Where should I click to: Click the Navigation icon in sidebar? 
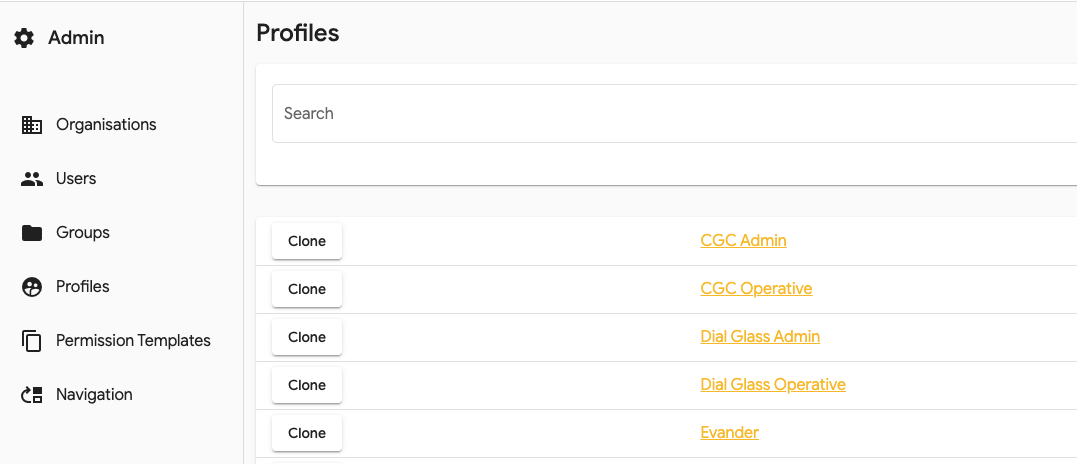[x=32, y=395]
